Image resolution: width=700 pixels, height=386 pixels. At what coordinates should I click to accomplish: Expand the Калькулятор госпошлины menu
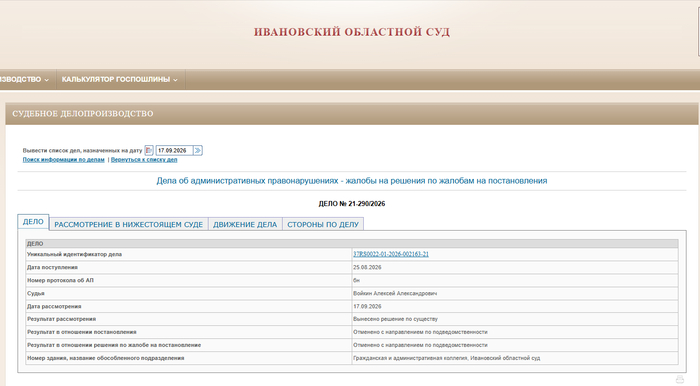120,79
